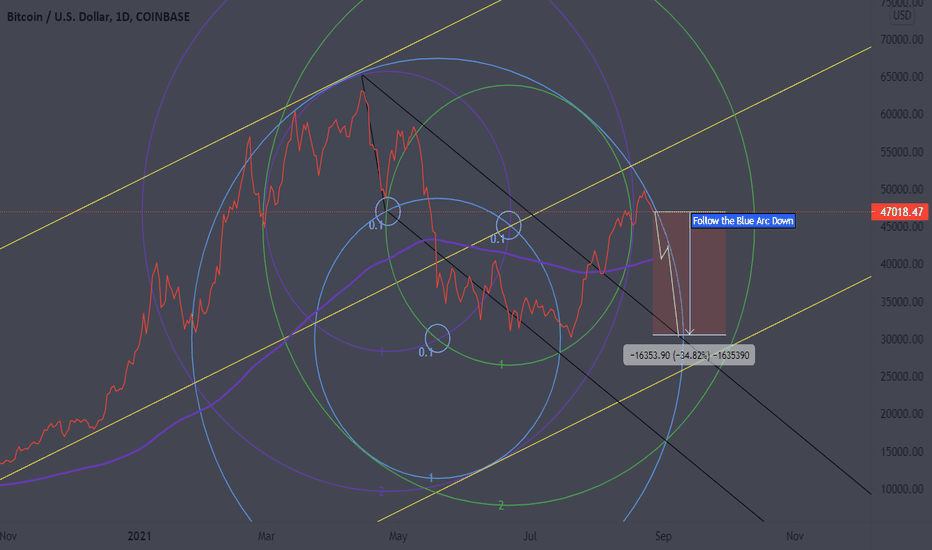Image resolution: width=932 pixels, height=550 pixels.
Task: Click the 35000.00 price axis label
Action: coord(902,302)
